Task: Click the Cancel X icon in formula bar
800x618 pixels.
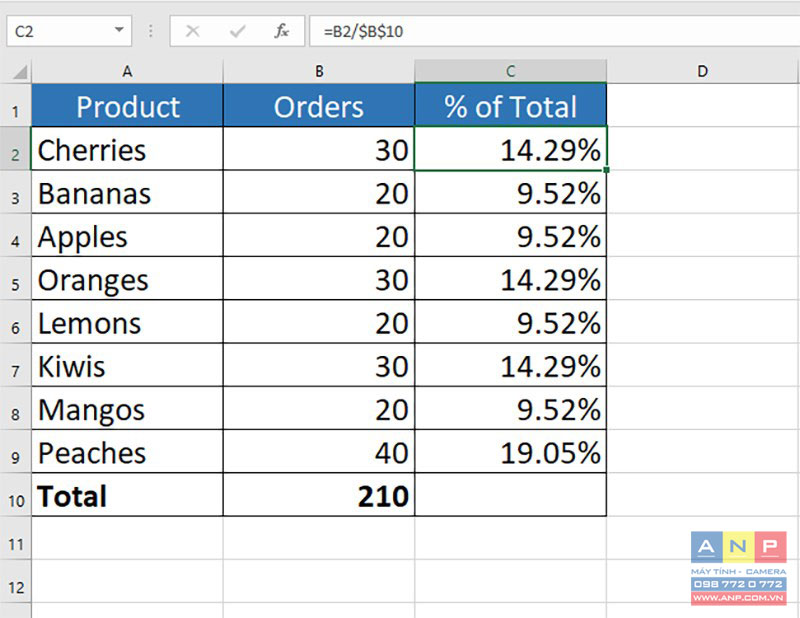Action: click(x=192, y=31)
